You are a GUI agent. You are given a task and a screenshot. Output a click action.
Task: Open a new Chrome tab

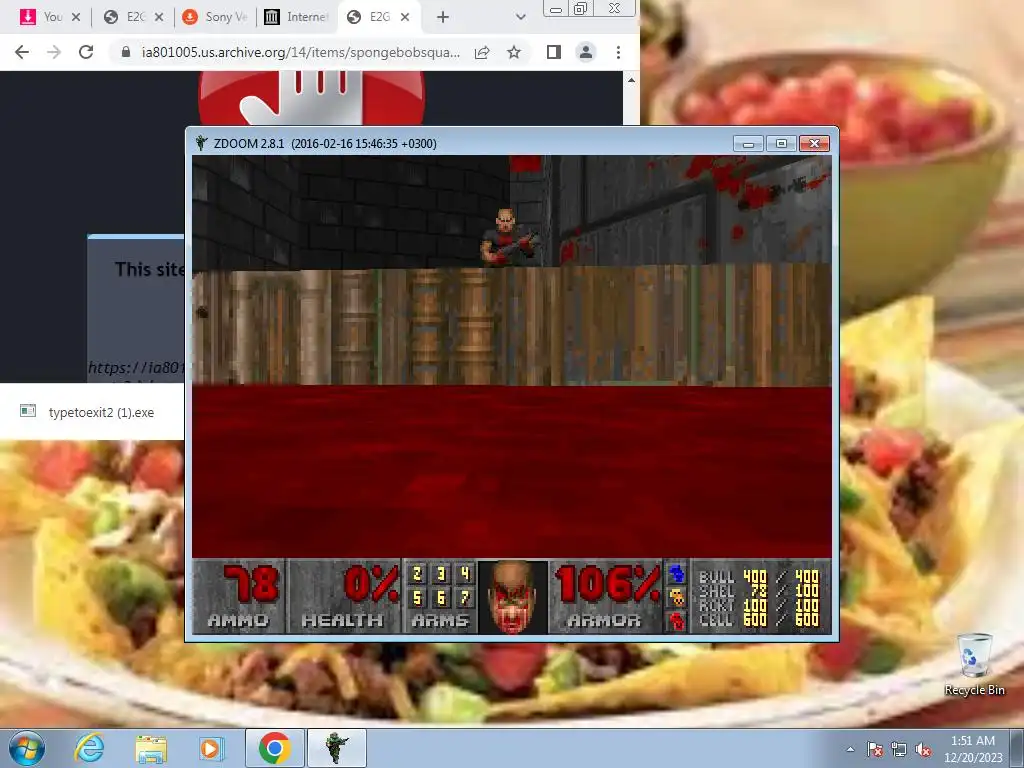tap(443, 18)
